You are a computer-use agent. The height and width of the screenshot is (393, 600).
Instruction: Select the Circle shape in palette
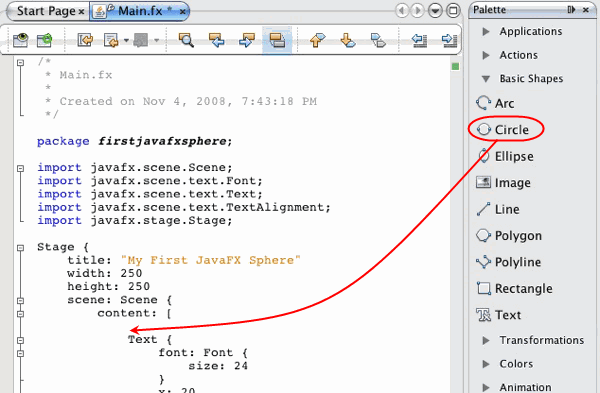[503, 130]
